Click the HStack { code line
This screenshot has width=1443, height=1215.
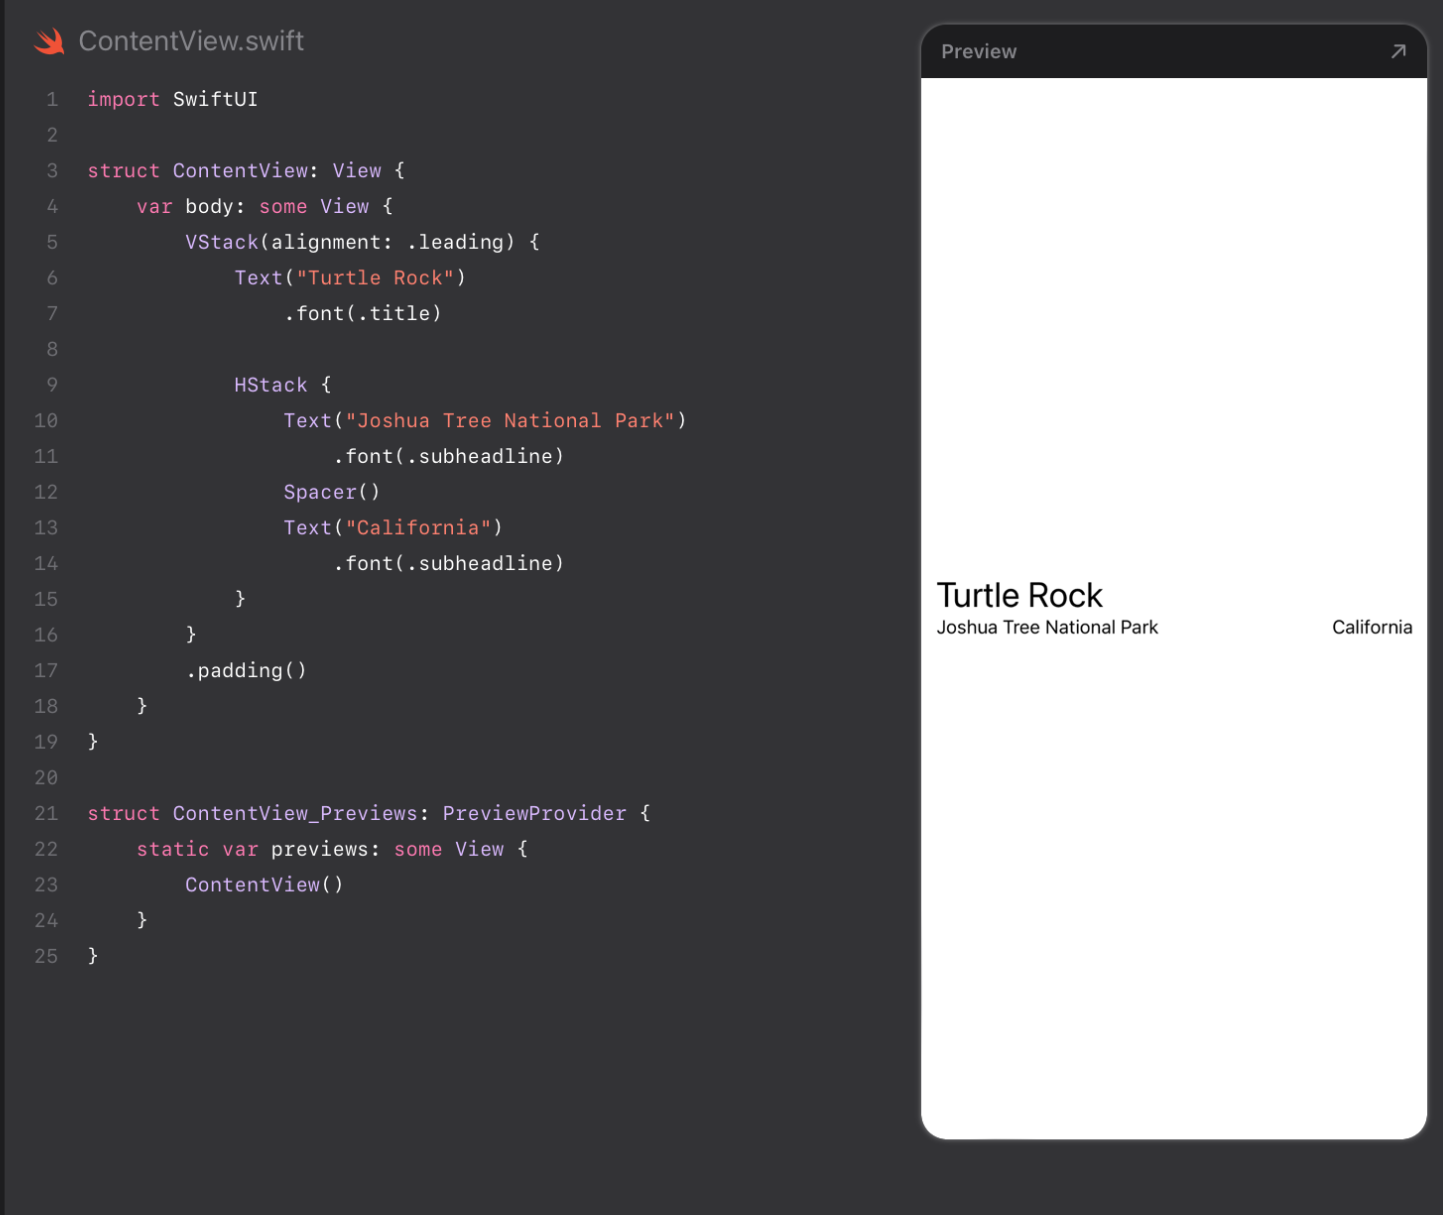pos(282,385)
